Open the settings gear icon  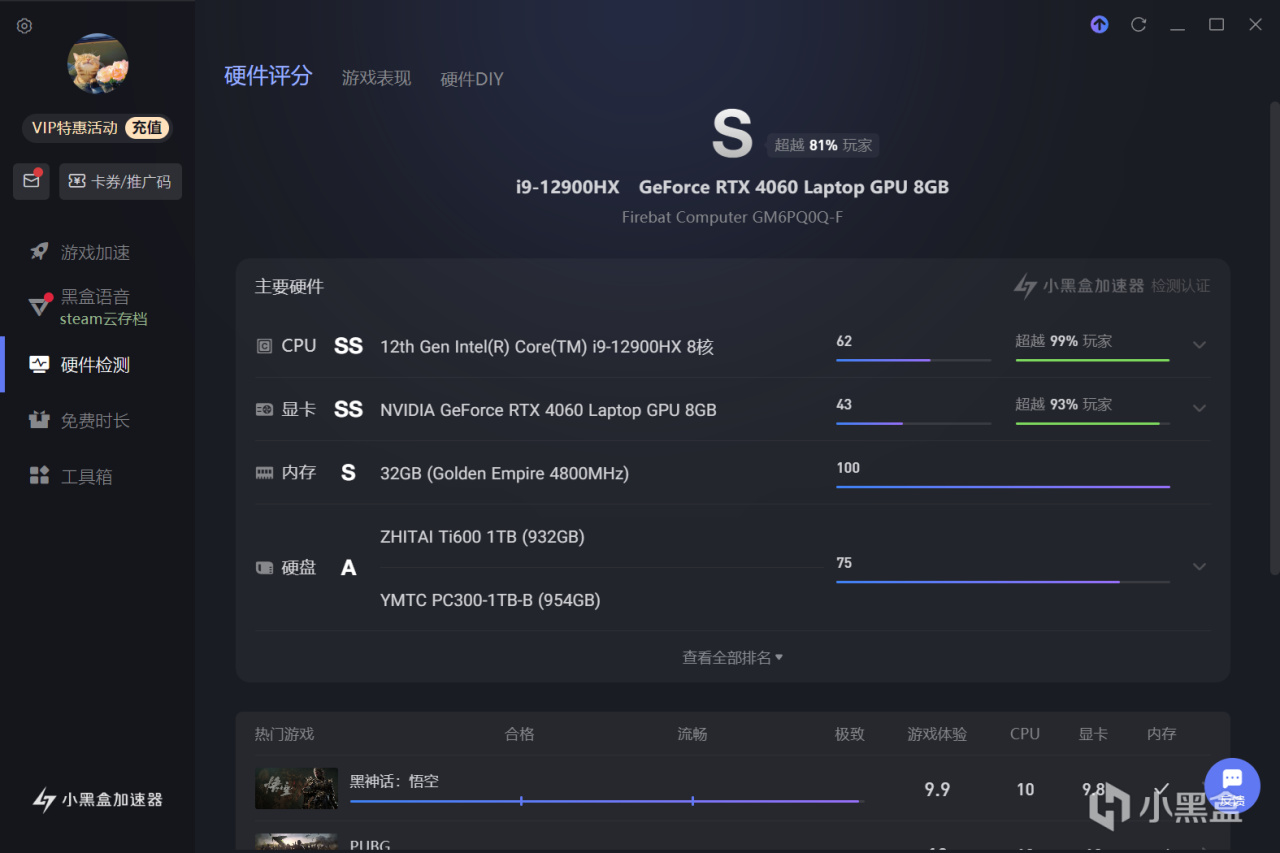click(x=24, y=26)
